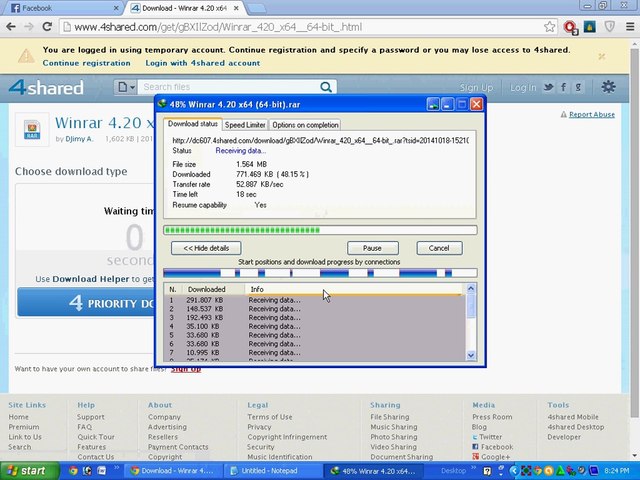Switch to the 48% Winrar taskbar button
Screen dimensions: 640x480
coord(373,471)
